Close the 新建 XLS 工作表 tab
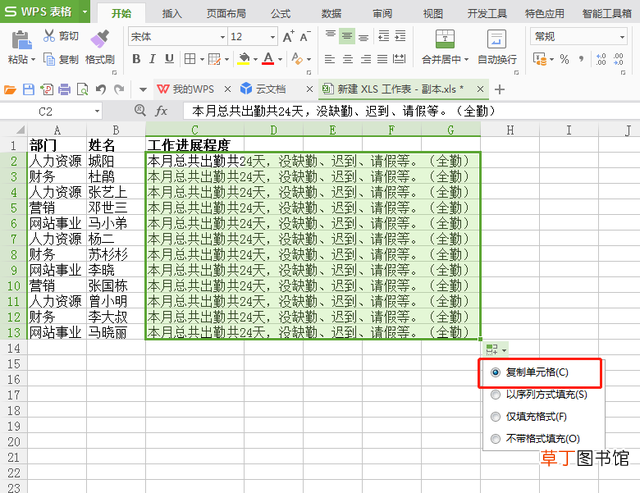Image resolution: width=640 pixels, height=493 pixels. (x=480, y=89)
